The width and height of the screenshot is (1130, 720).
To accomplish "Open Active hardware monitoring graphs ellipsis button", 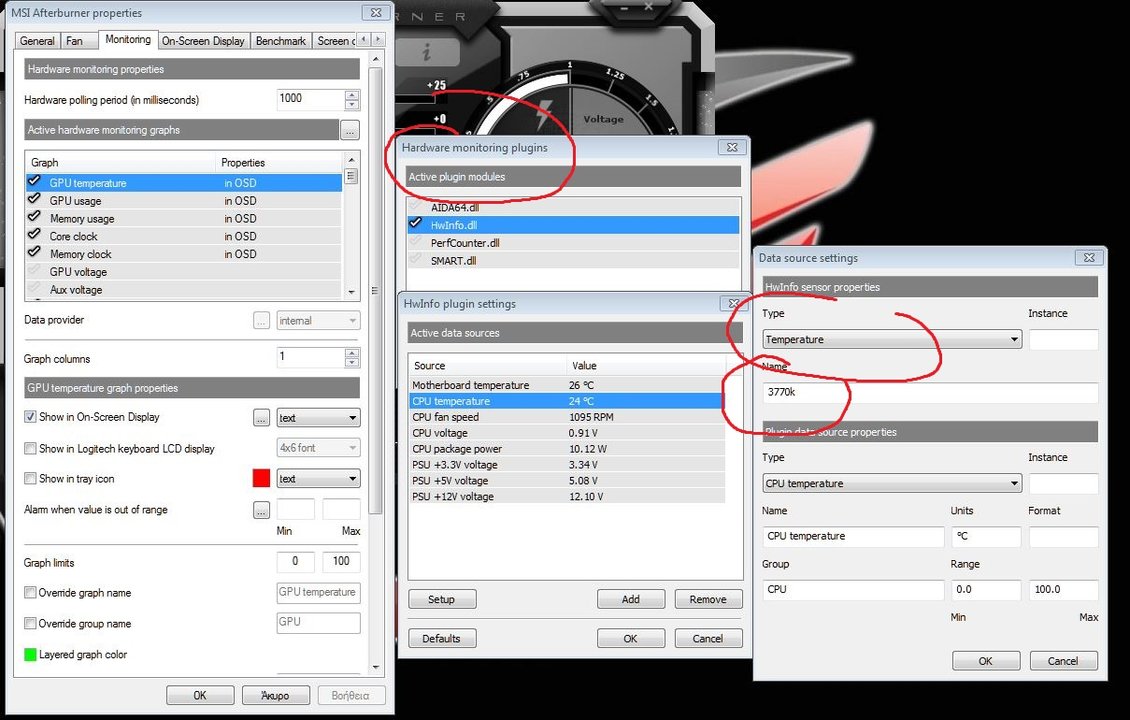I will tap(350, 130).
